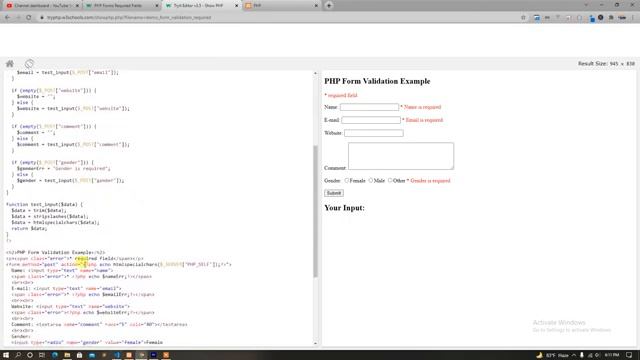Click inside the Comment textarea
Viewport: 640px width, 360px height.
(401, 156)
